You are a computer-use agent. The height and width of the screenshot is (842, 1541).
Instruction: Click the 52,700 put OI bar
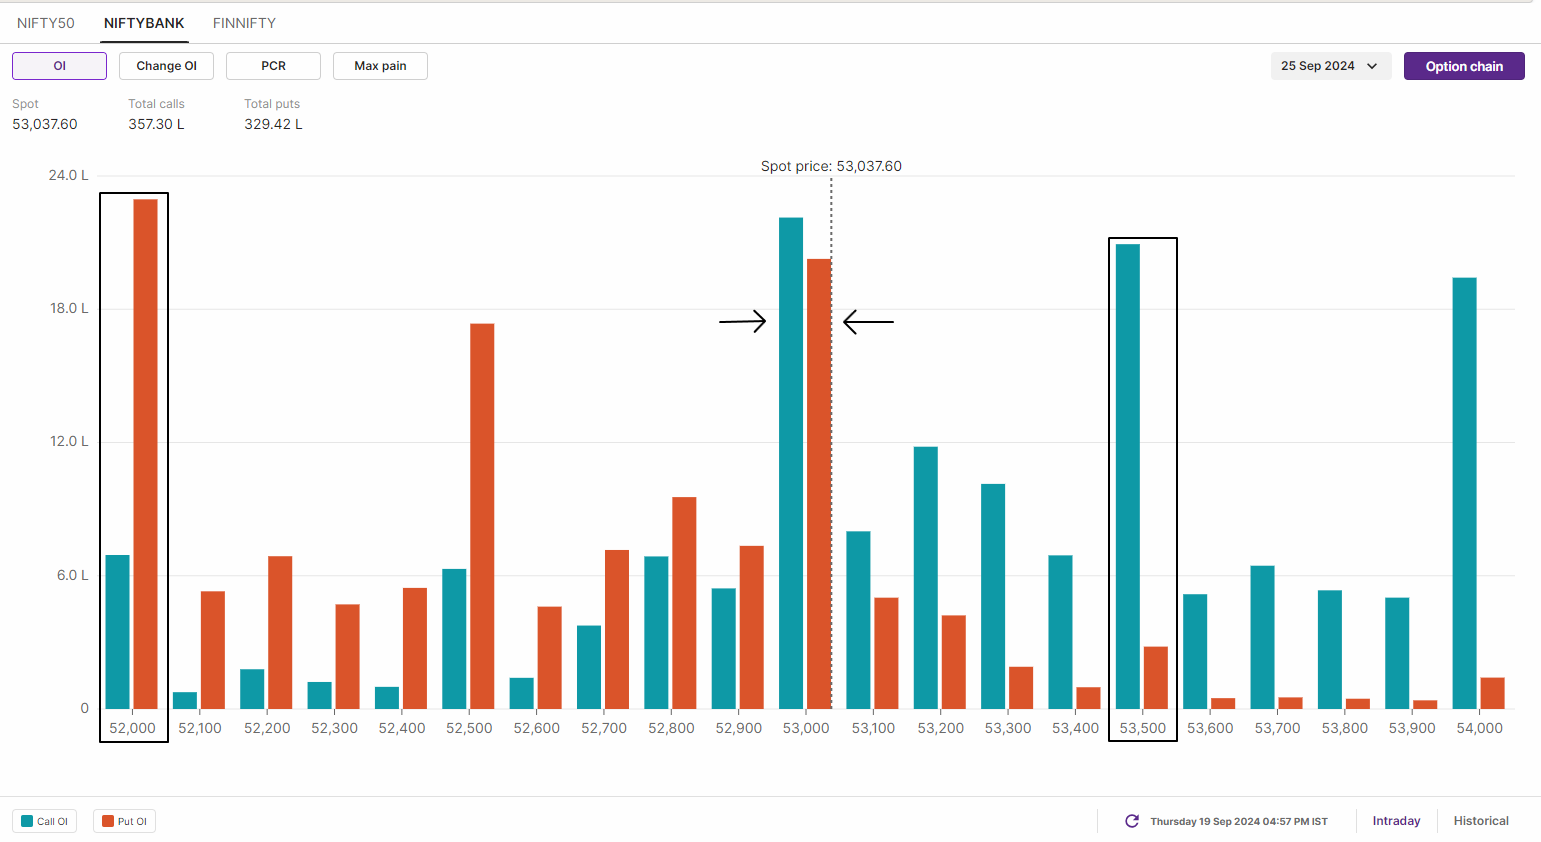tap(617, 630)
